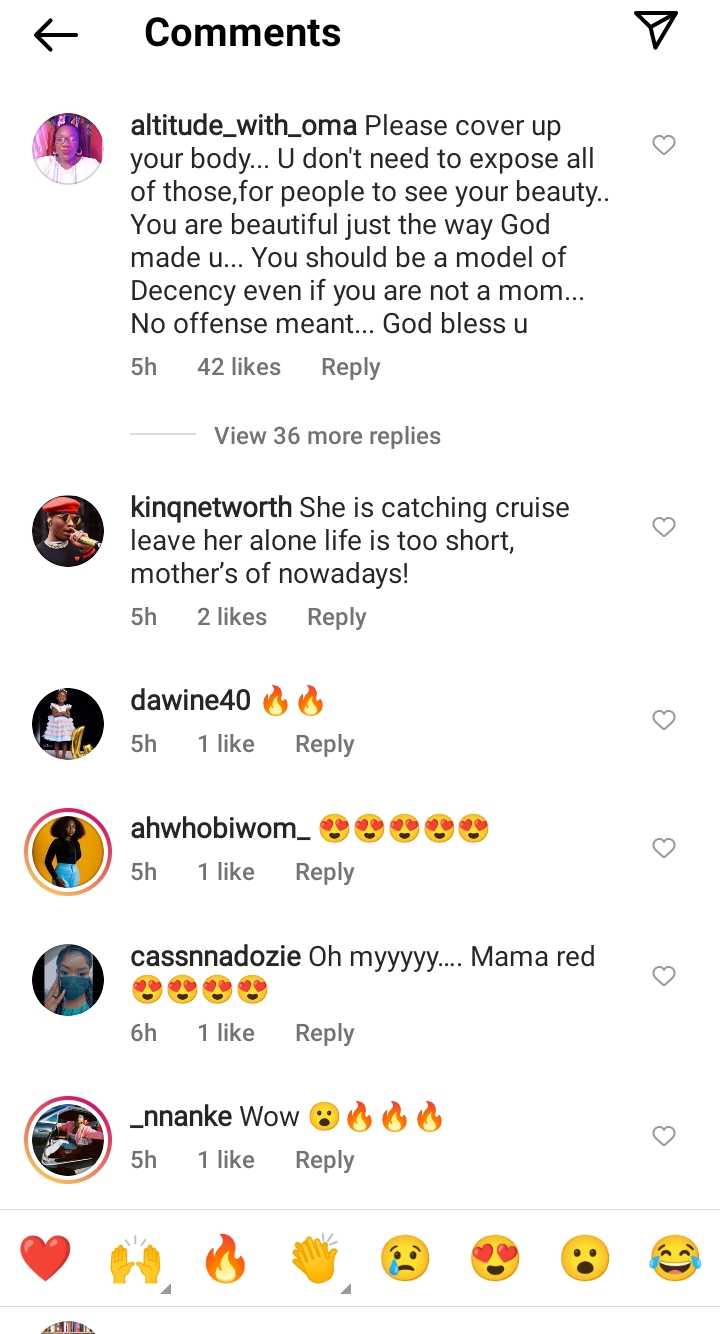Viewport: 720px width, 1334px height.
Task: Choose the crying face emoji reaction
Action: point(405,1259)
